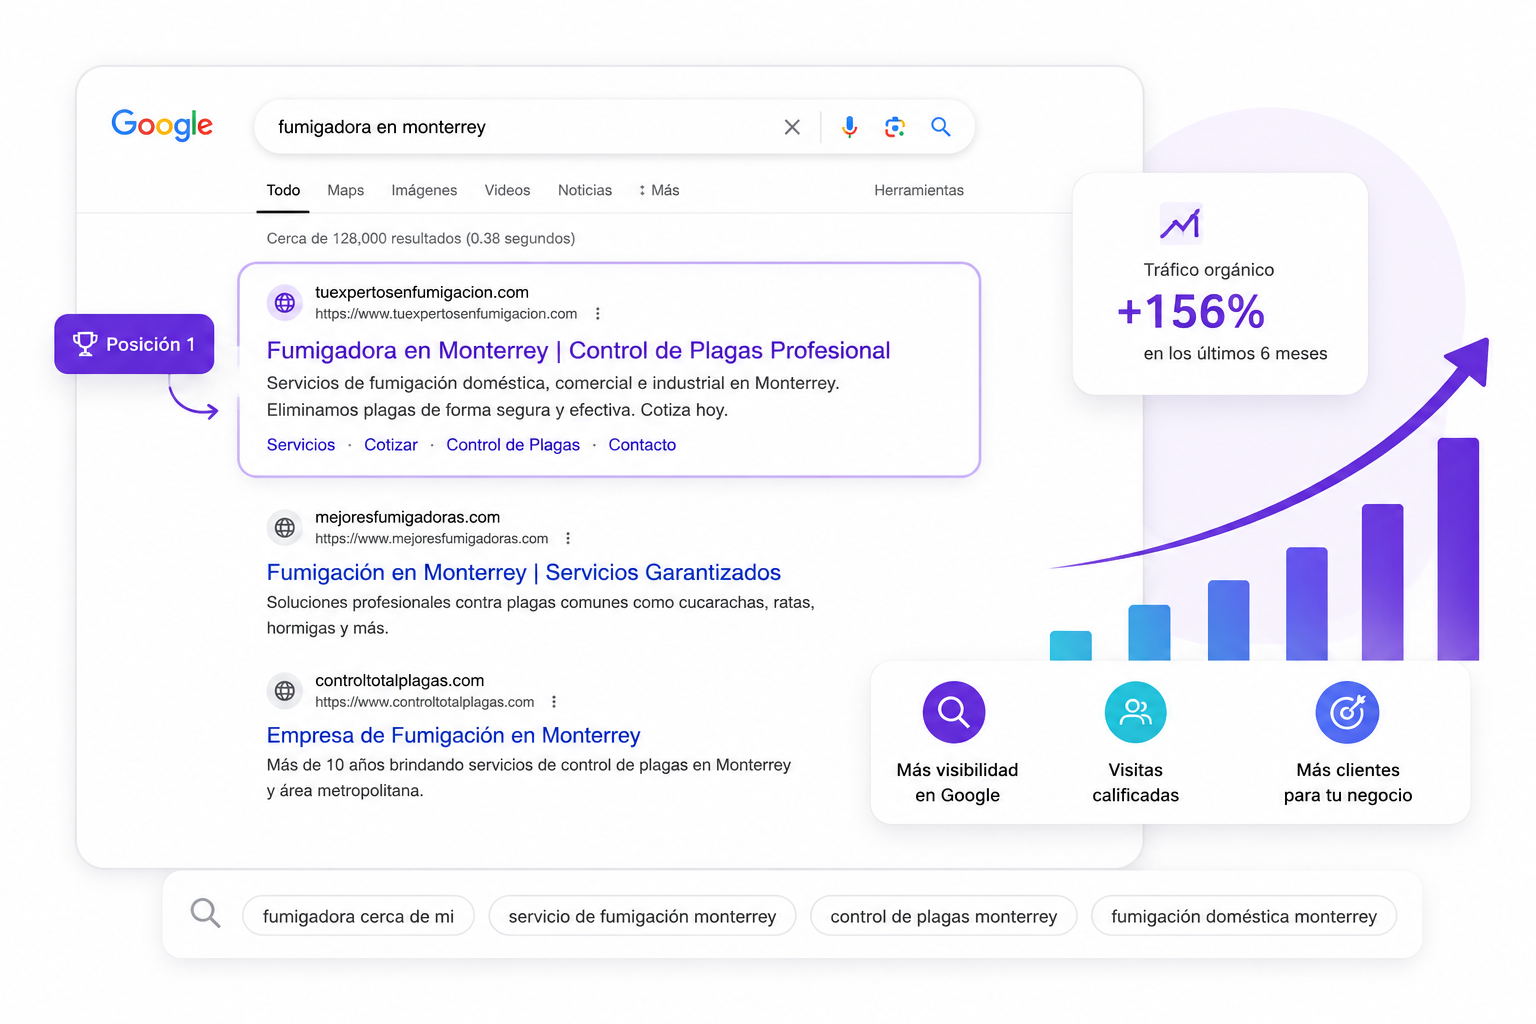Click the text en los últimos 6 meses
This screenshot has height=1024, width=1536.
click(1235, 354)
